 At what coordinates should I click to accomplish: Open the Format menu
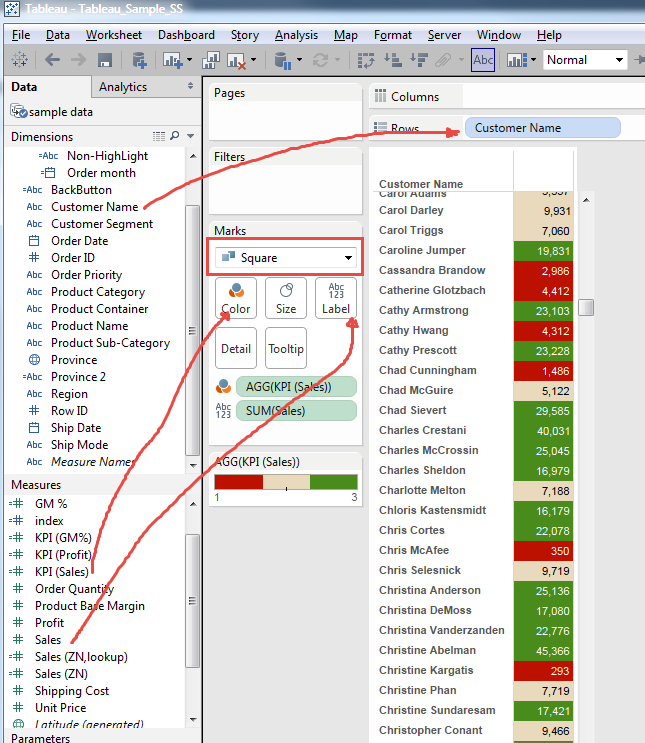tap(393, 35)
